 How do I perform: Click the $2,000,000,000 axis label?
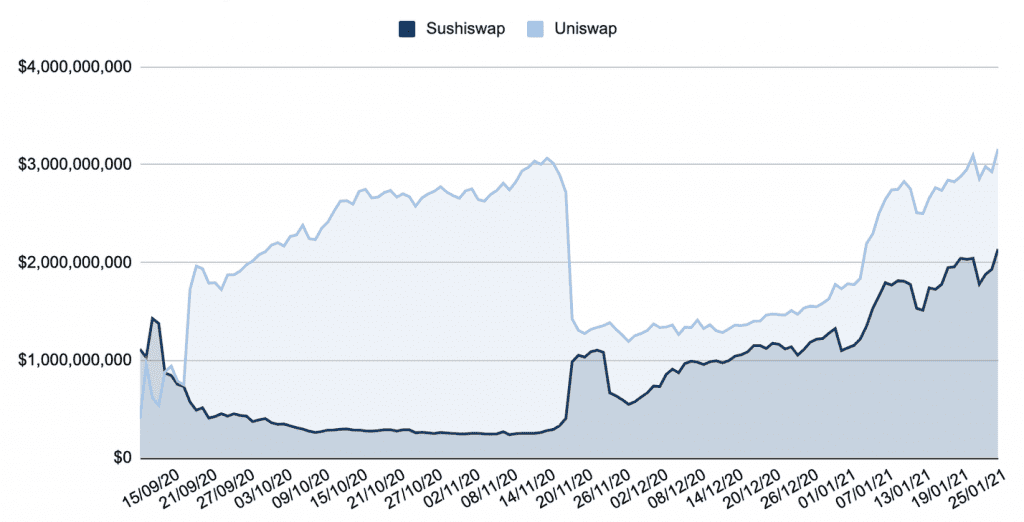(74, 262)
